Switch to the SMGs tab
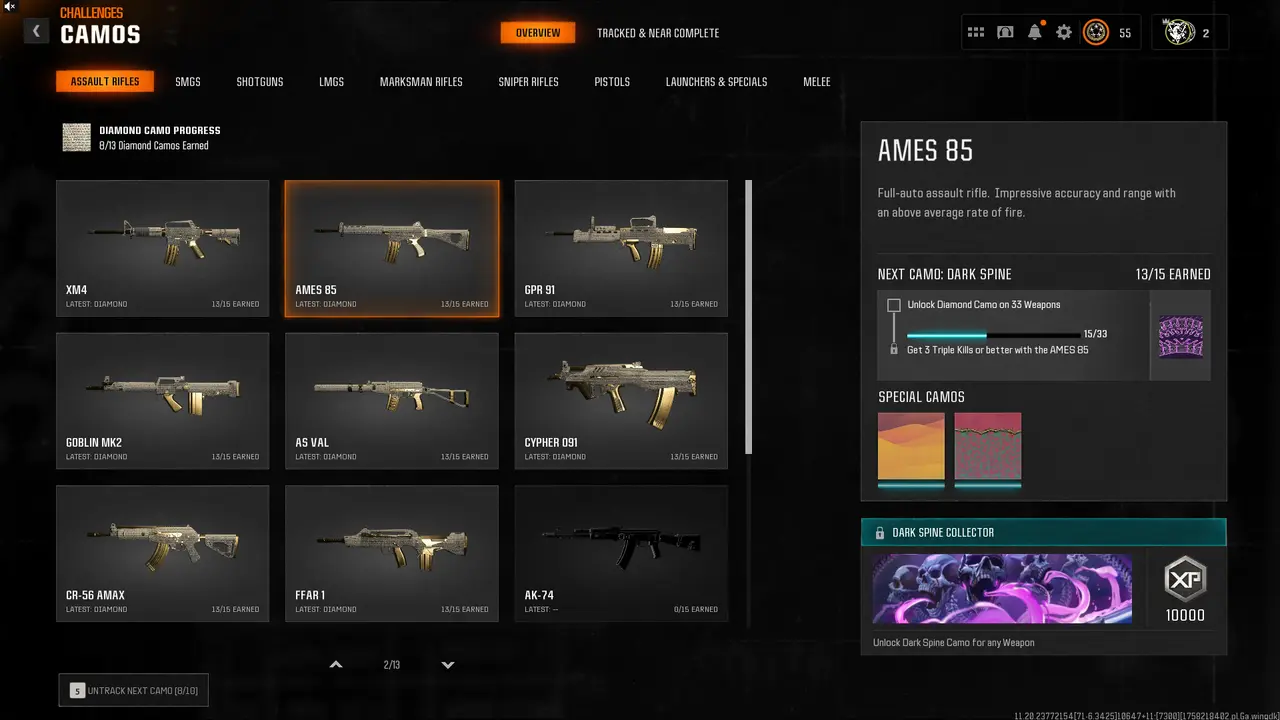 [188, 82]
